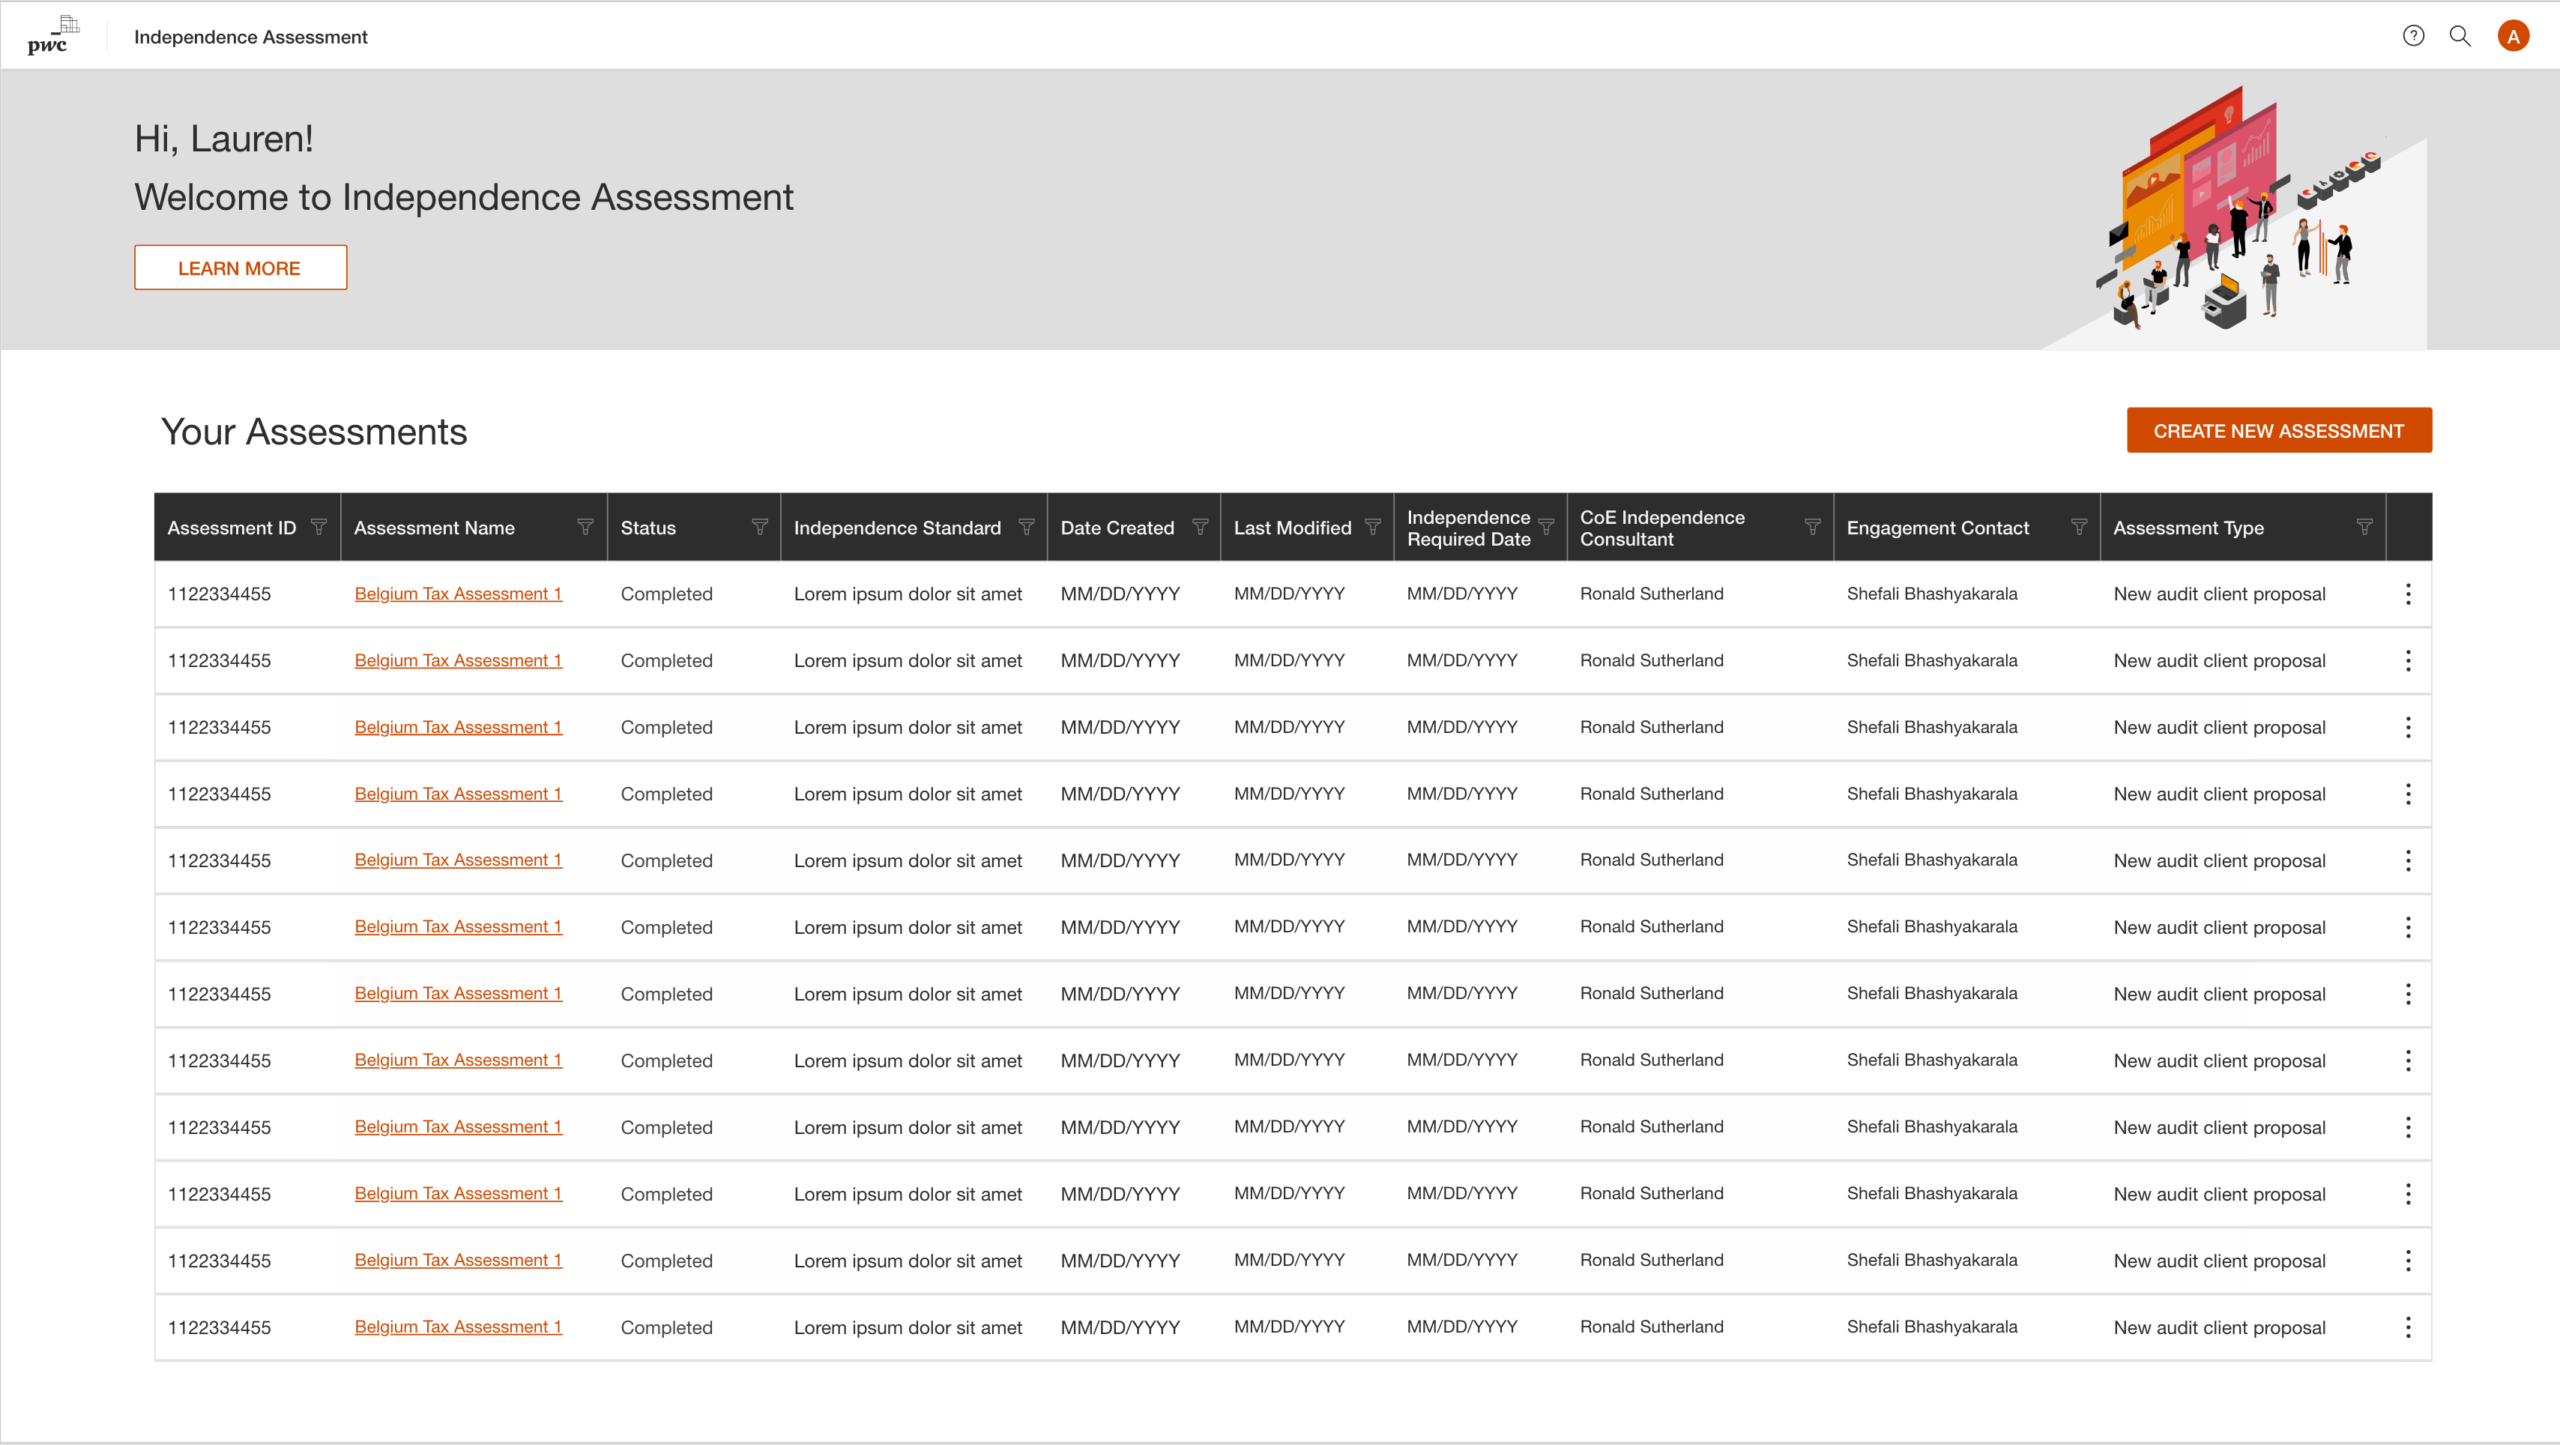Open first Belgium Tax Assessment 1 link
The image size is (2560, 1445).
[x=458, y=594]
